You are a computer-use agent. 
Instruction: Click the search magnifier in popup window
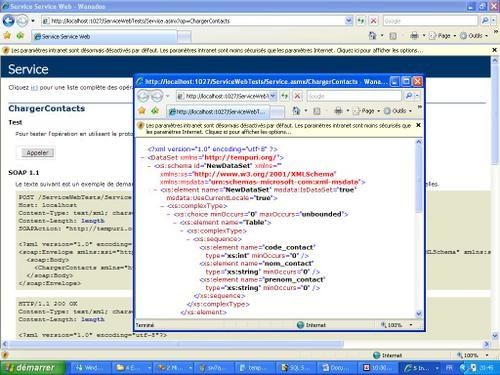pyautogui.click(x=409, y=96)
